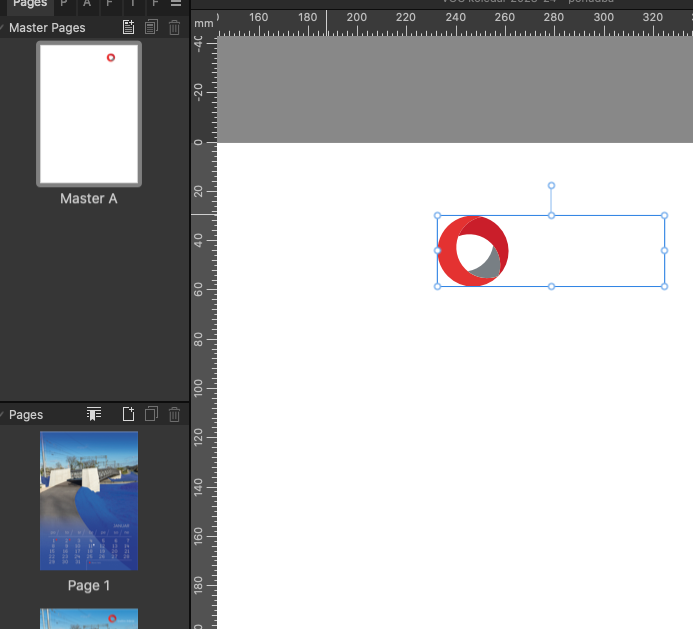This screenshot has height=629, width=693.
Task: Click the red circular logo on canvas
Action: 473,251
